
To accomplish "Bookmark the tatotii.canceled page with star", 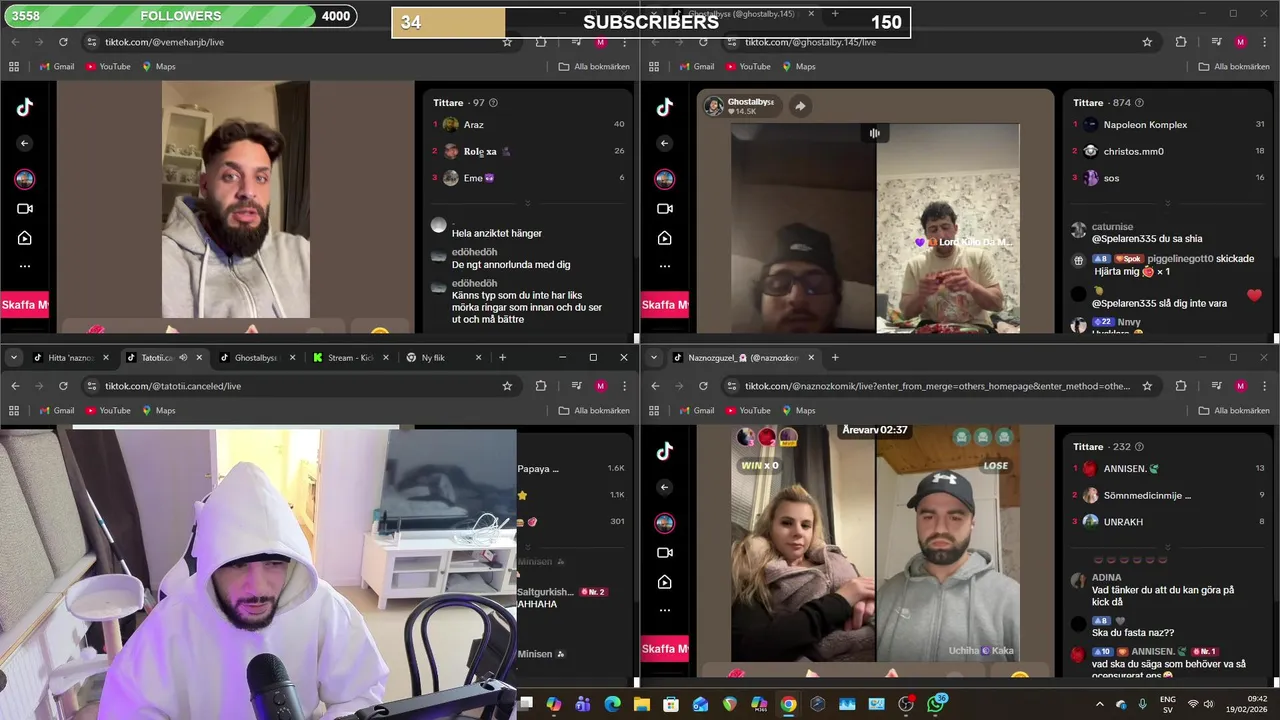I will click(x=507, y=386).
